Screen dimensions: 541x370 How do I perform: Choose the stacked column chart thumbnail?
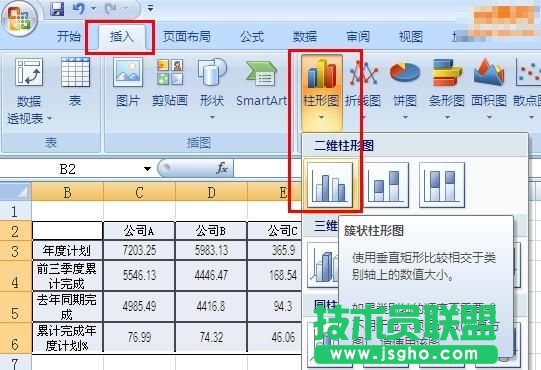[x=386, y=185]
